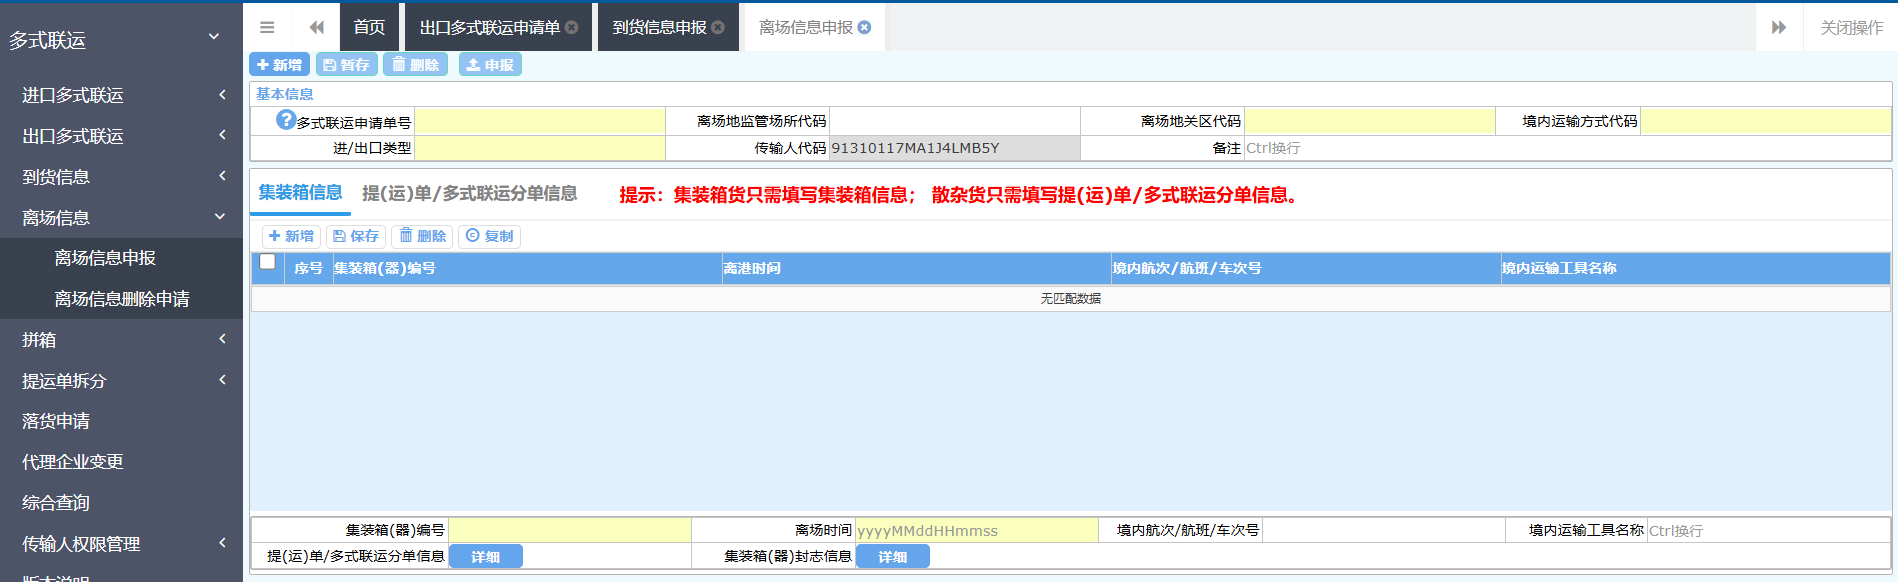Screen dimensions: 1898x582
Task: Save the container row with 保存
Action: [x=356, y=236]
